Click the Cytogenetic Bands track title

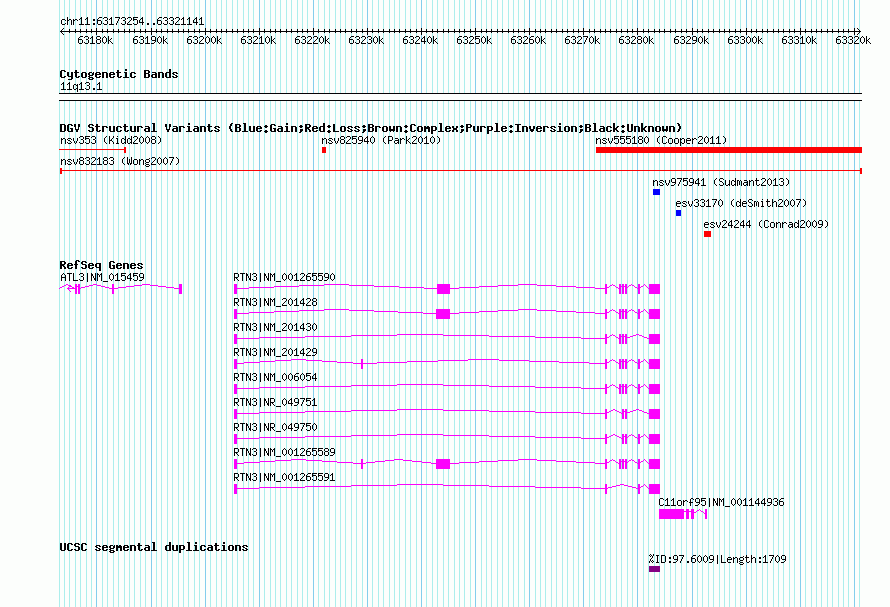pyautogui.click(x=119, y=74)
